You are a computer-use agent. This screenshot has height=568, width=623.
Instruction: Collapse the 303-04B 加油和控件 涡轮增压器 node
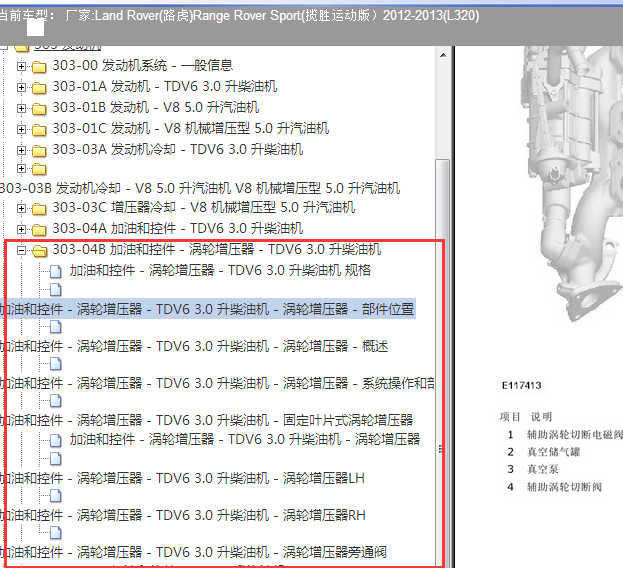(21, 251)
